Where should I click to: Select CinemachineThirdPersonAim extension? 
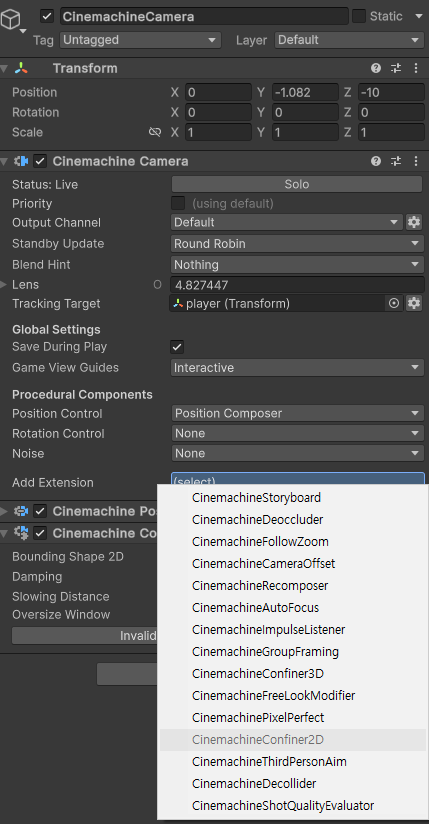293,762
